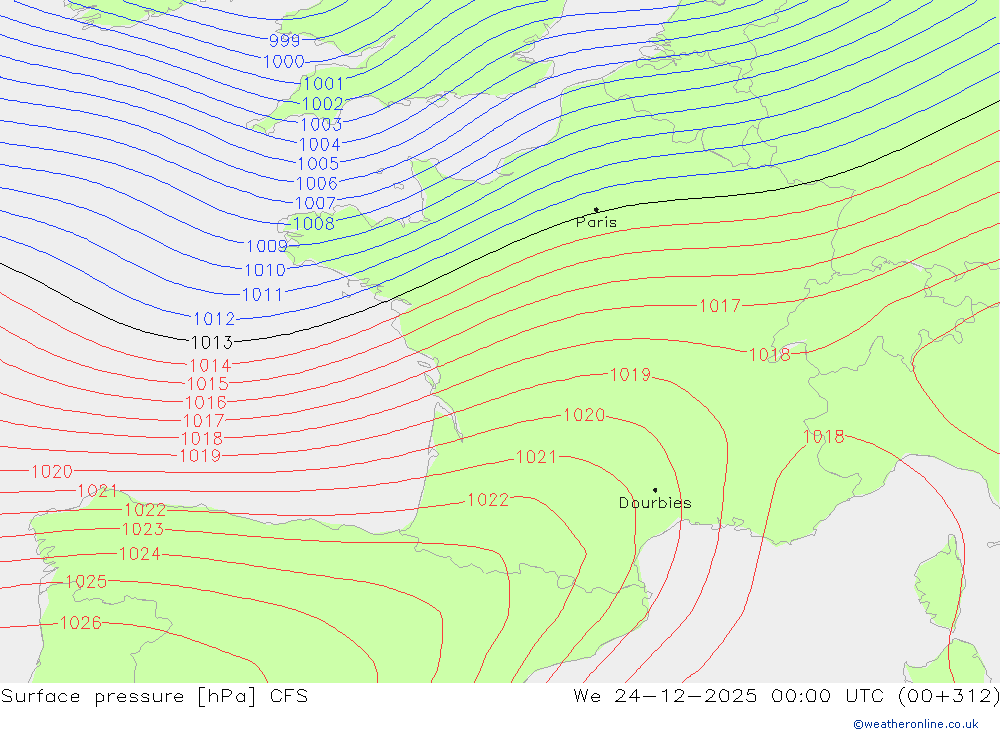This screenshot has width=1000, height=733.
Task: Pick the 1006 pressure label
Action: [x=317, y=184]
